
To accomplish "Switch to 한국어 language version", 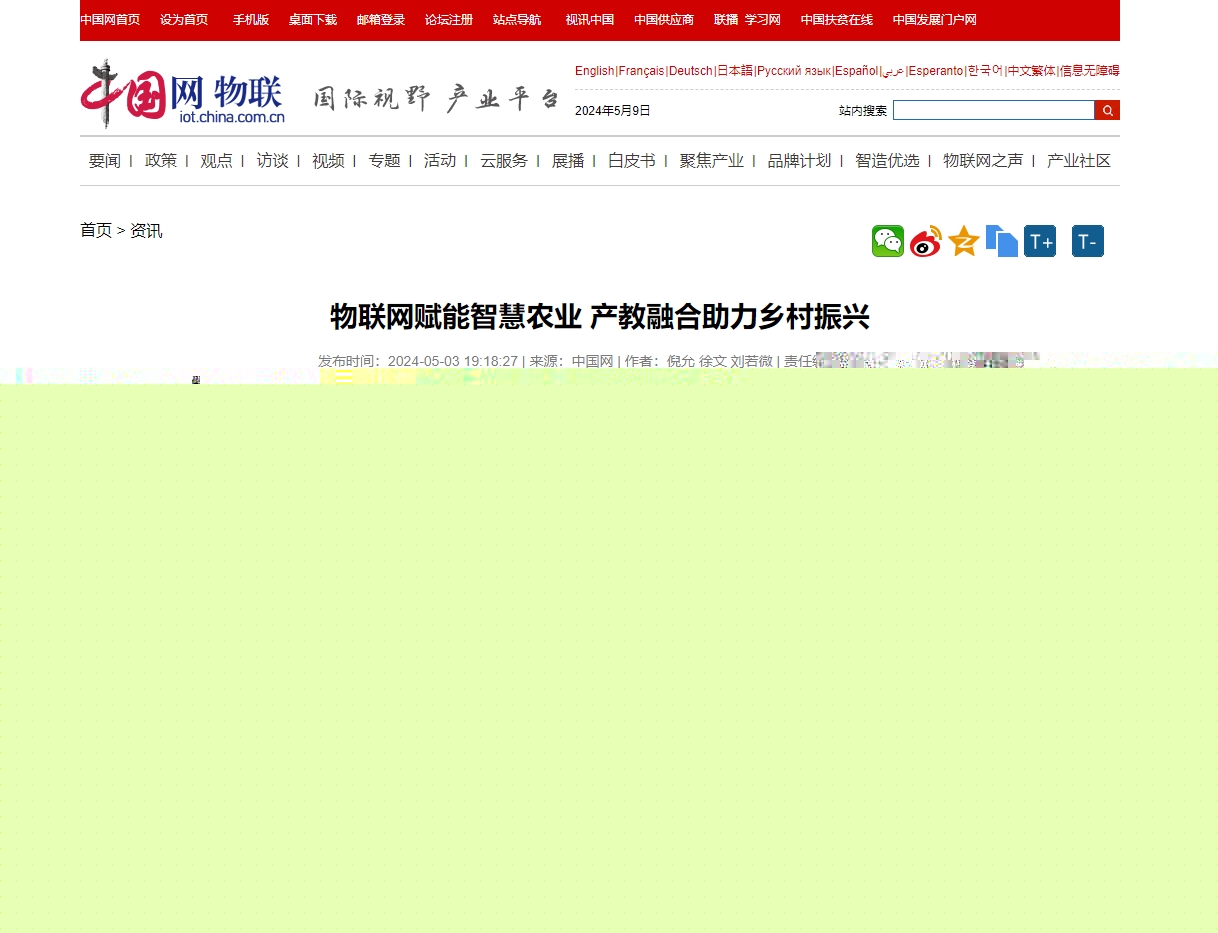I will pyautogui.click(x=985, y=71).
